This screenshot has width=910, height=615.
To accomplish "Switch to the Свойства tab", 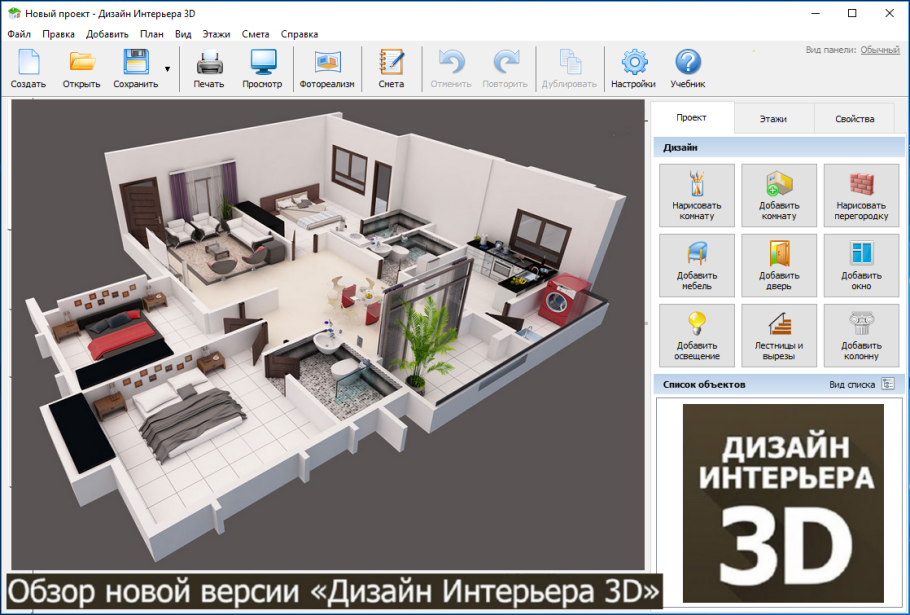I will point(855,118).
